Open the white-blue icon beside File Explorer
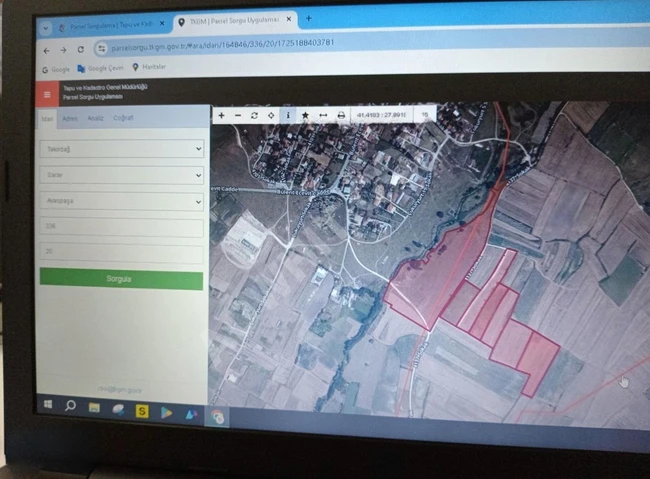Image resolution: width=650 pixels, height=479 pixels. pos(118,409)
